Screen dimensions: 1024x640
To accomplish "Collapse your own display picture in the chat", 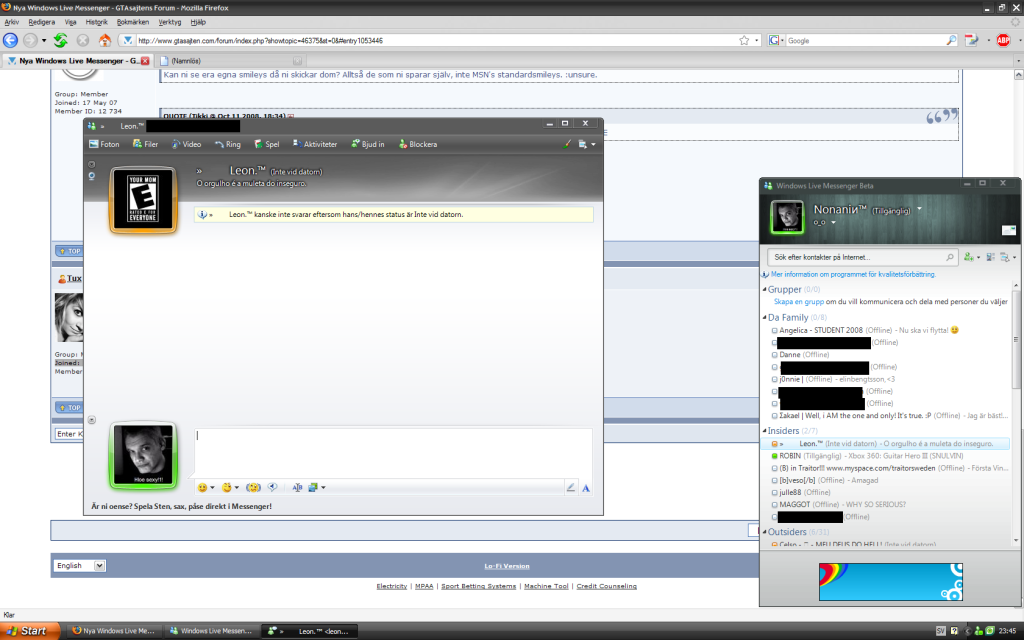I will point(91,420).
